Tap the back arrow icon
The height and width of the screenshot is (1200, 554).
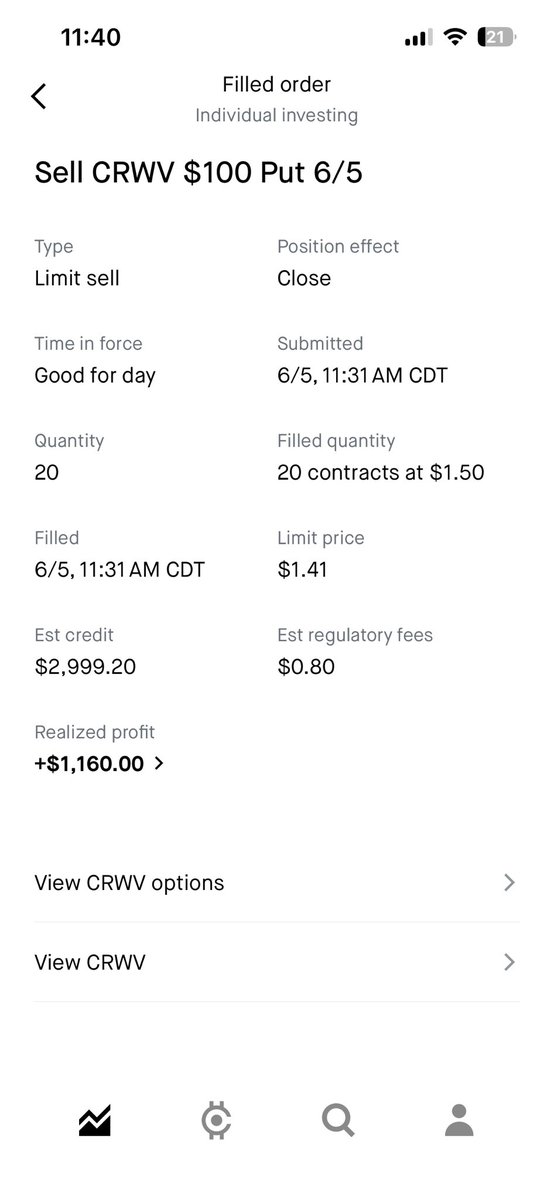(38, 97)
